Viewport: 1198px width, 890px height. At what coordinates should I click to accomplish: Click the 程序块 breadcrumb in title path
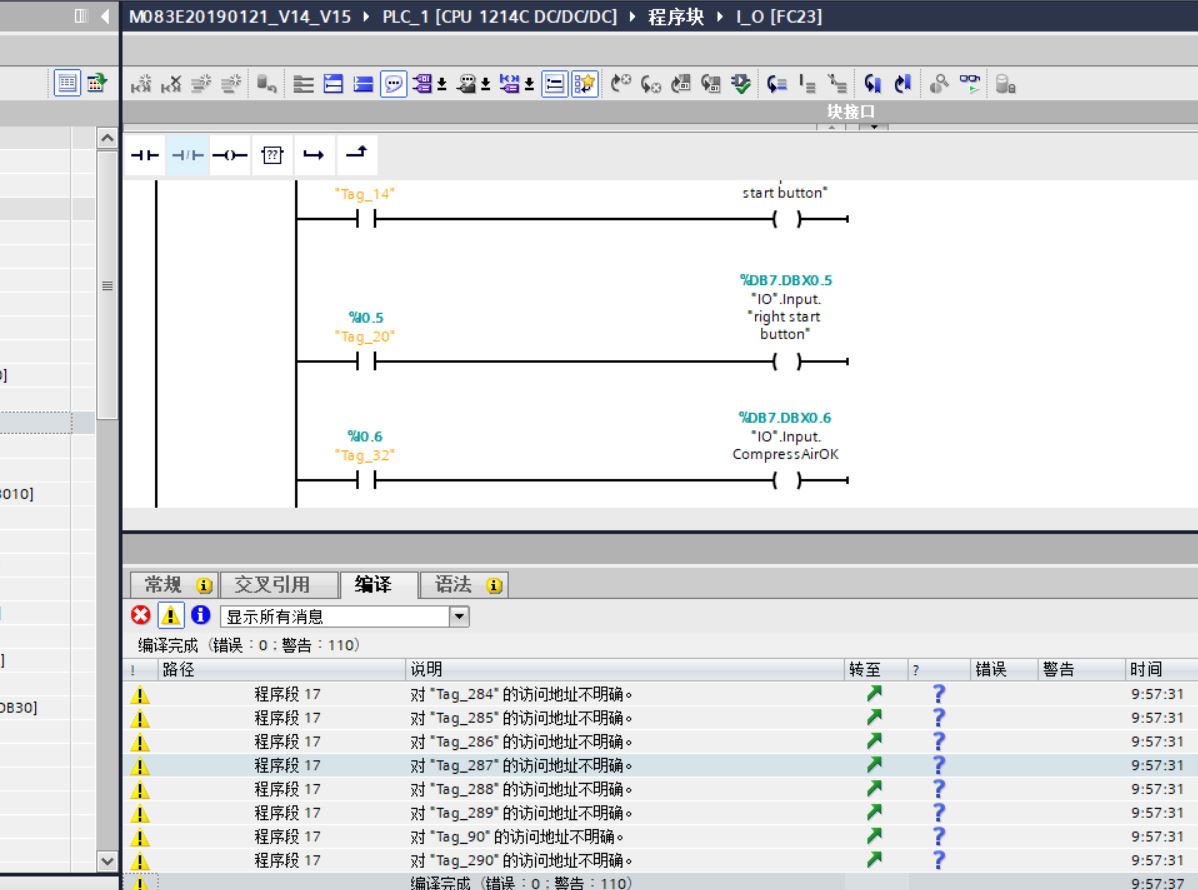[x=677, y=16]
